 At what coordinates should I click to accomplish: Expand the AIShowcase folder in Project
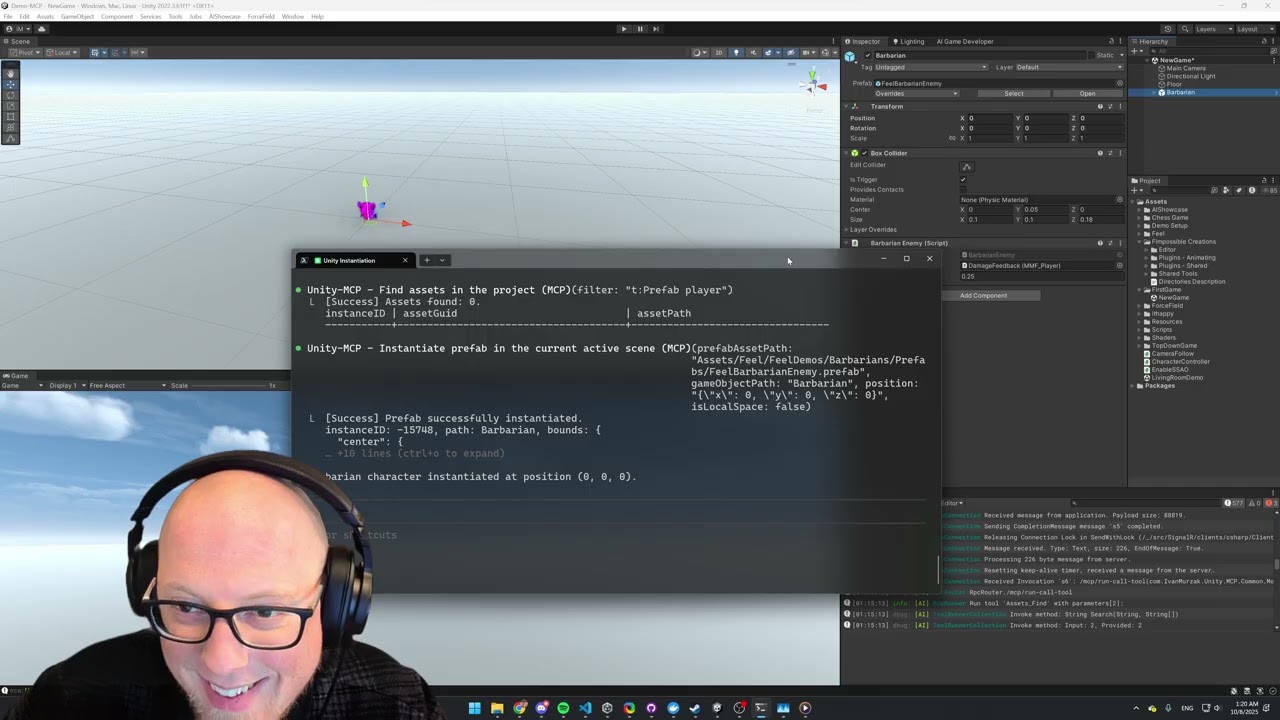1141,210
